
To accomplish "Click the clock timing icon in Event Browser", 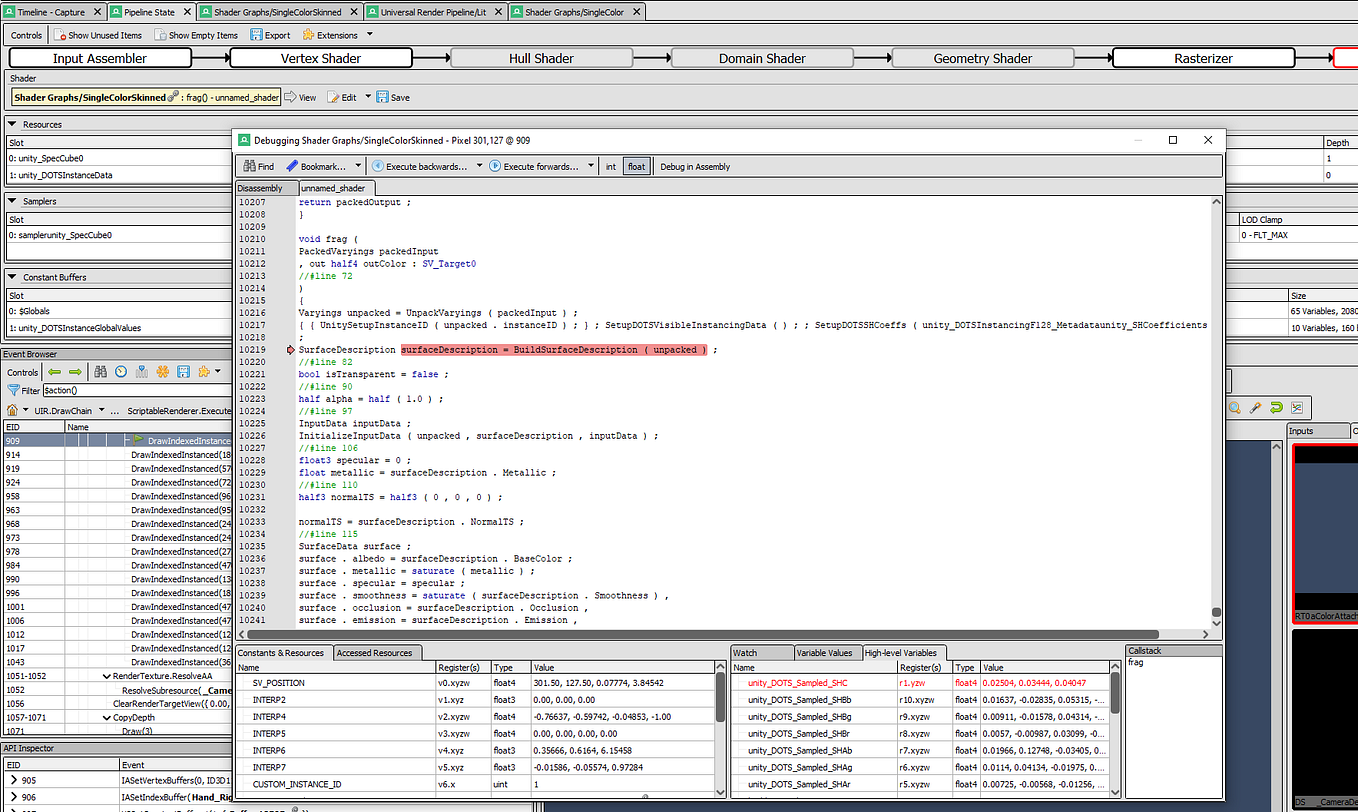I will point(120,371).
